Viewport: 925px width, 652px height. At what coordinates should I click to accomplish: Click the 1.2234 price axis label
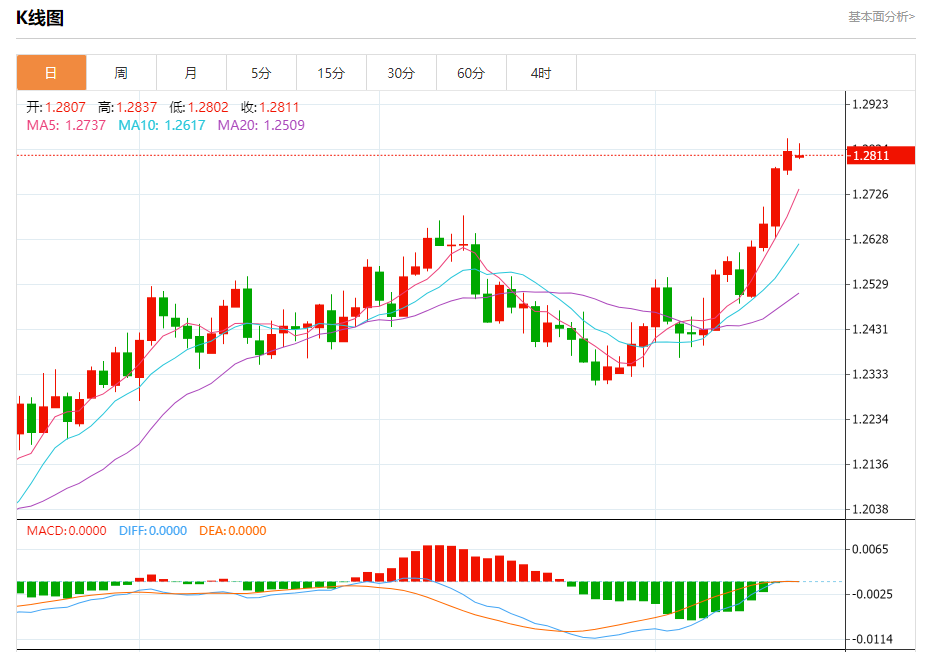(x=870, y=419)
